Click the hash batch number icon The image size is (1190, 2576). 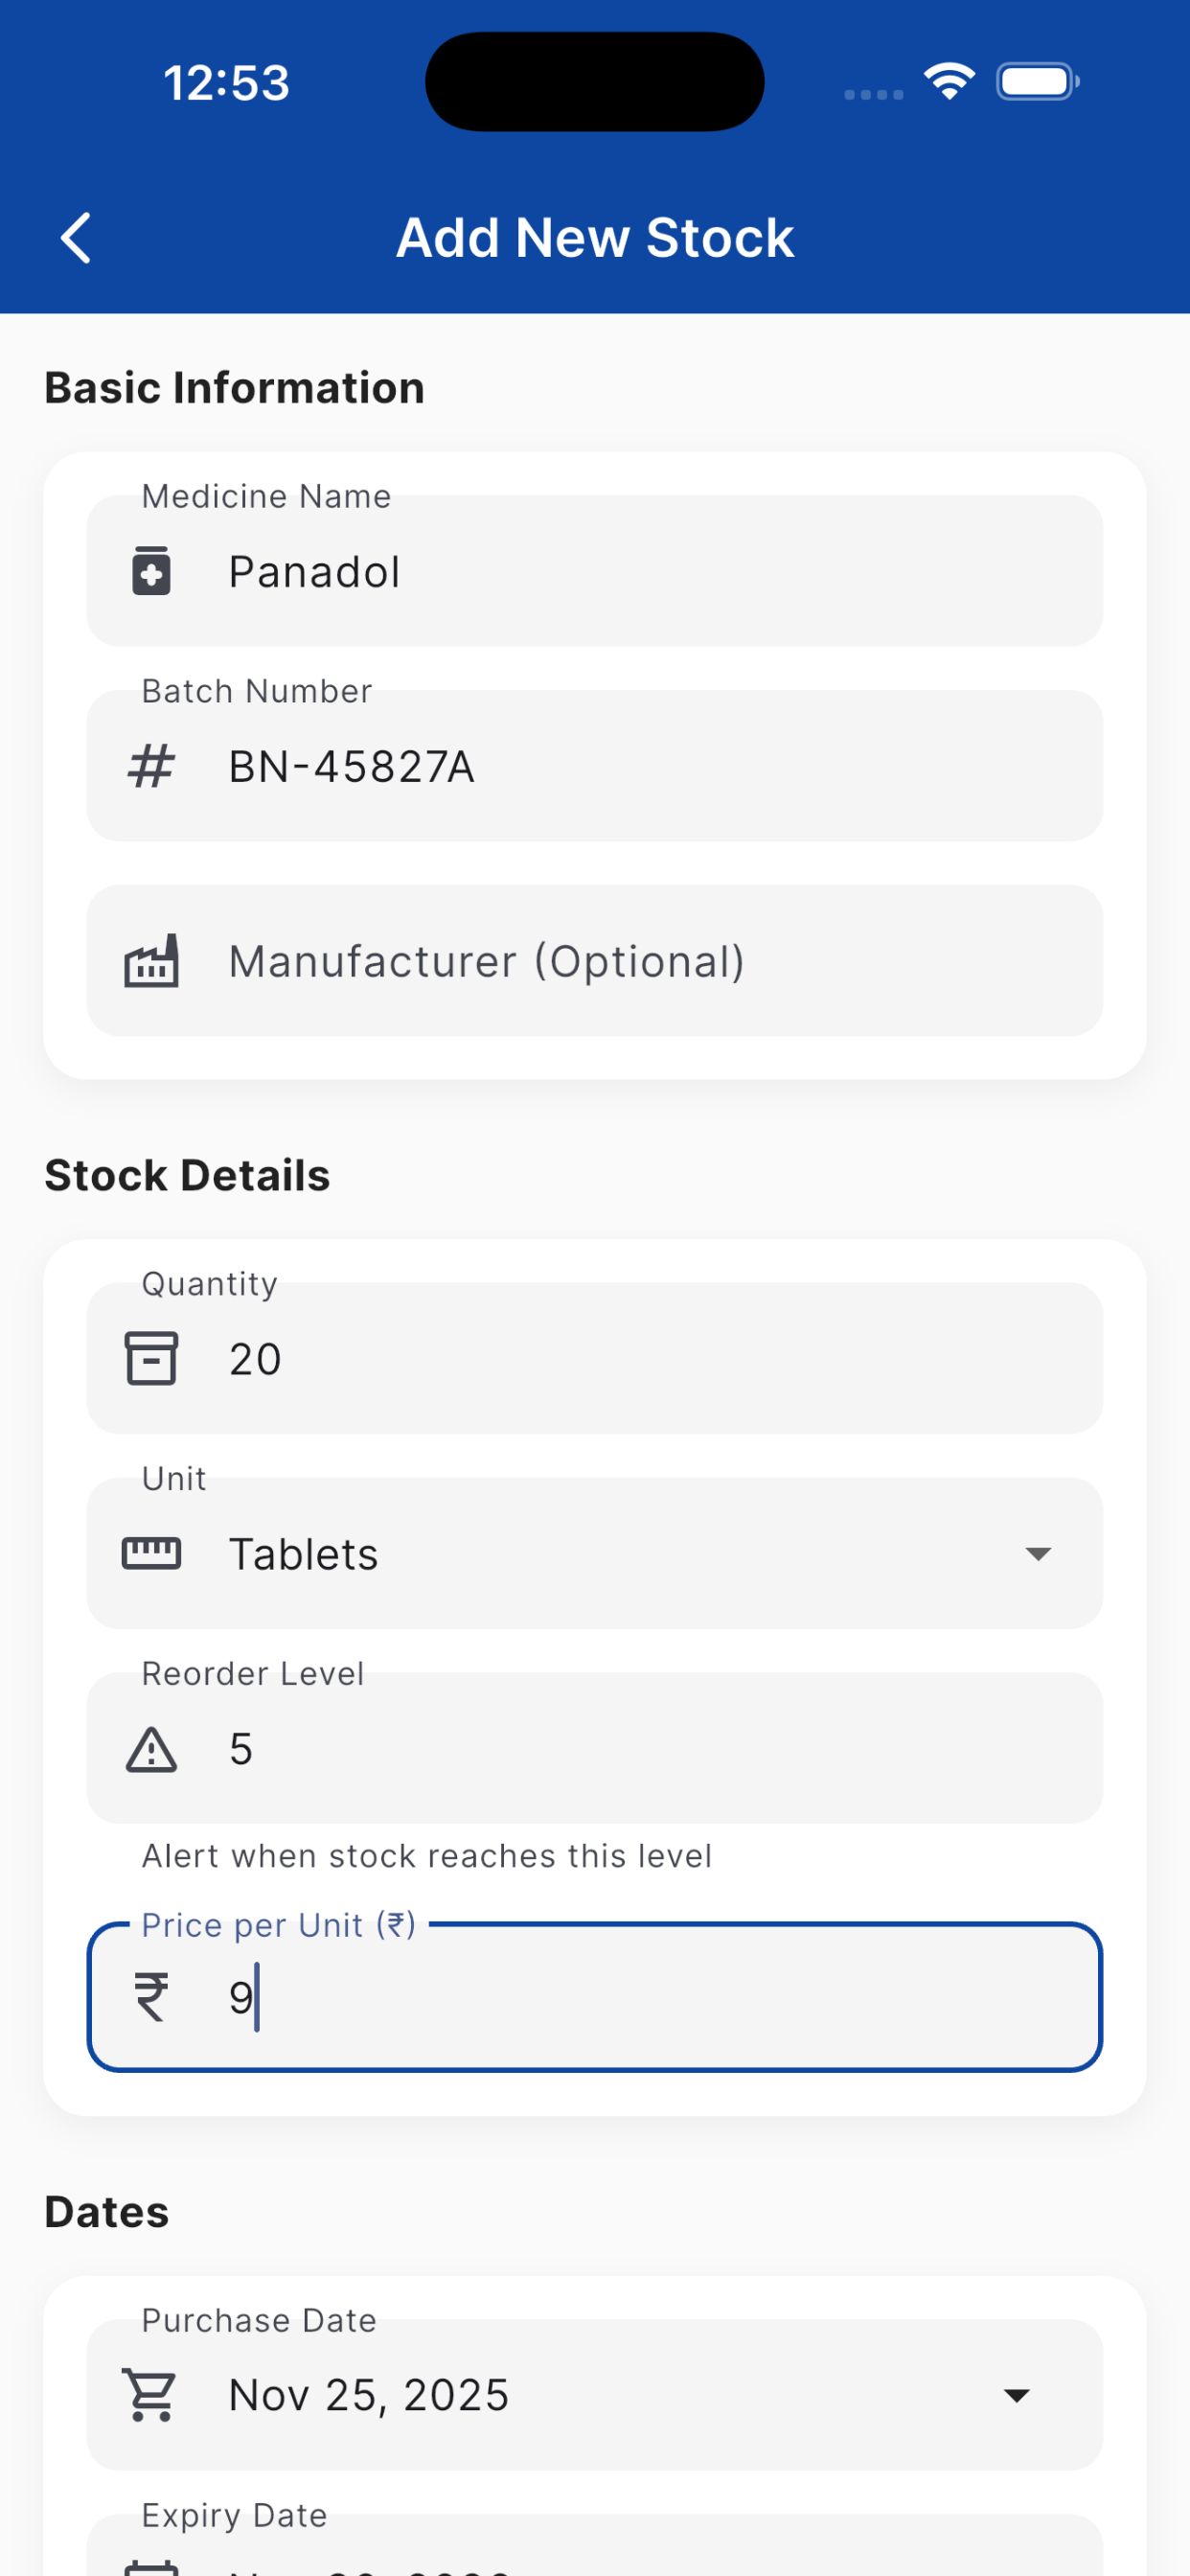(x=151, y=767)
